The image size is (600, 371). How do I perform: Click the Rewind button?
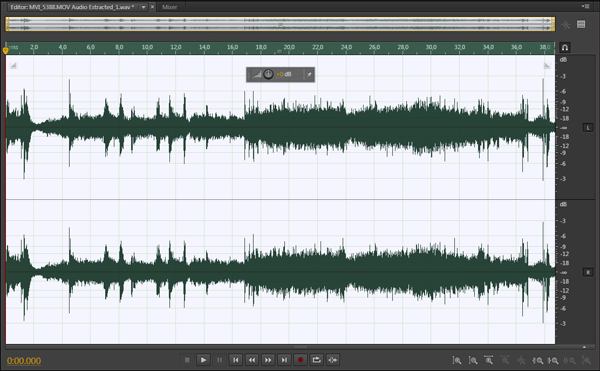252,360
